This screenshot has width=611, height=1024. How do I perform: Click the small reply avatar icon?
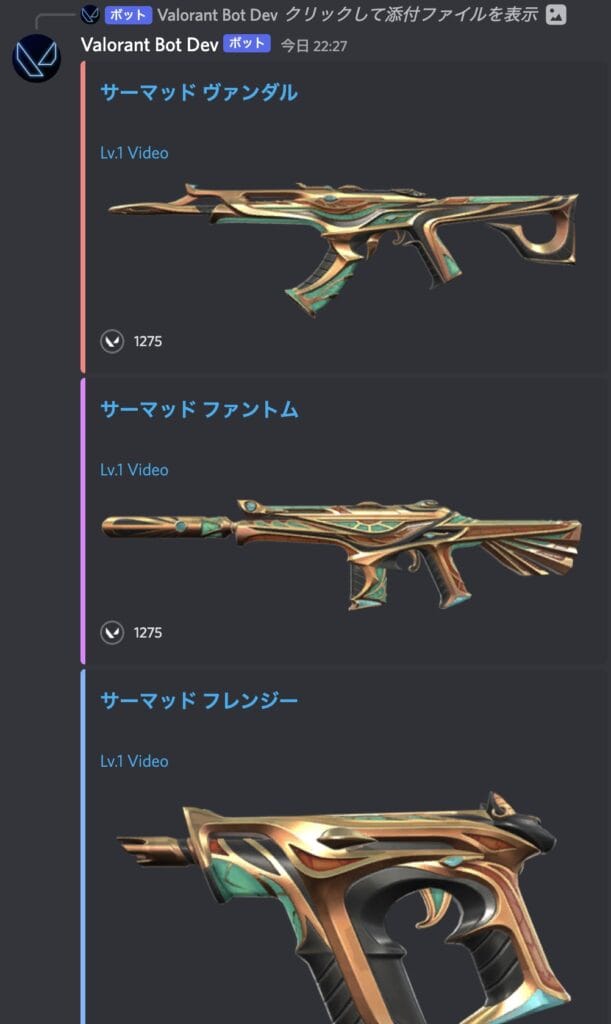click(x=90, y=14)
